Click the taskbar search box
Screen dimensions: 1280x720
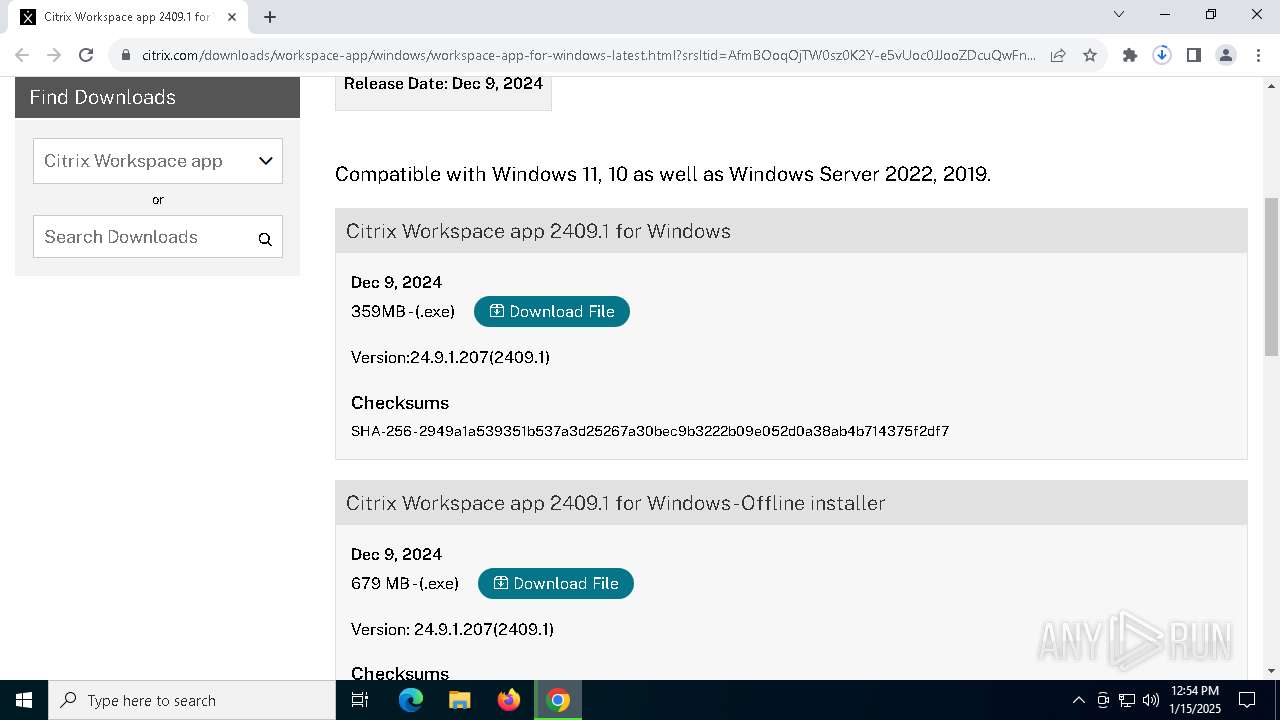(192, 700)
